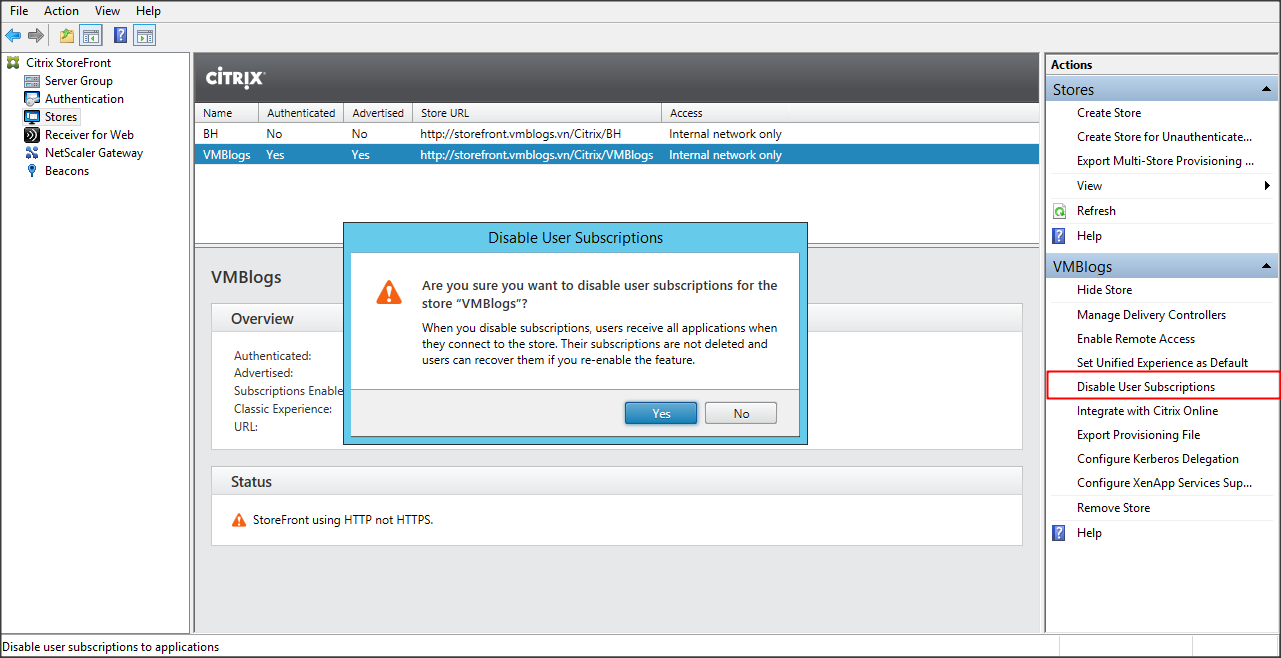Click the Back arrow in the toolbar
Viewport: 1281px width, 658px height.
click(x=13, y=36)
